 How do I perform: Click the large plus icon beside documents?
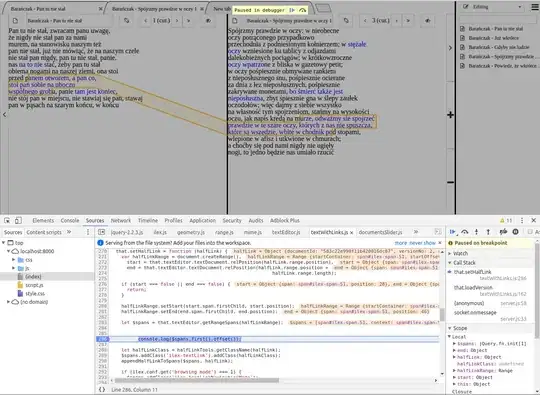pos(450,115)
